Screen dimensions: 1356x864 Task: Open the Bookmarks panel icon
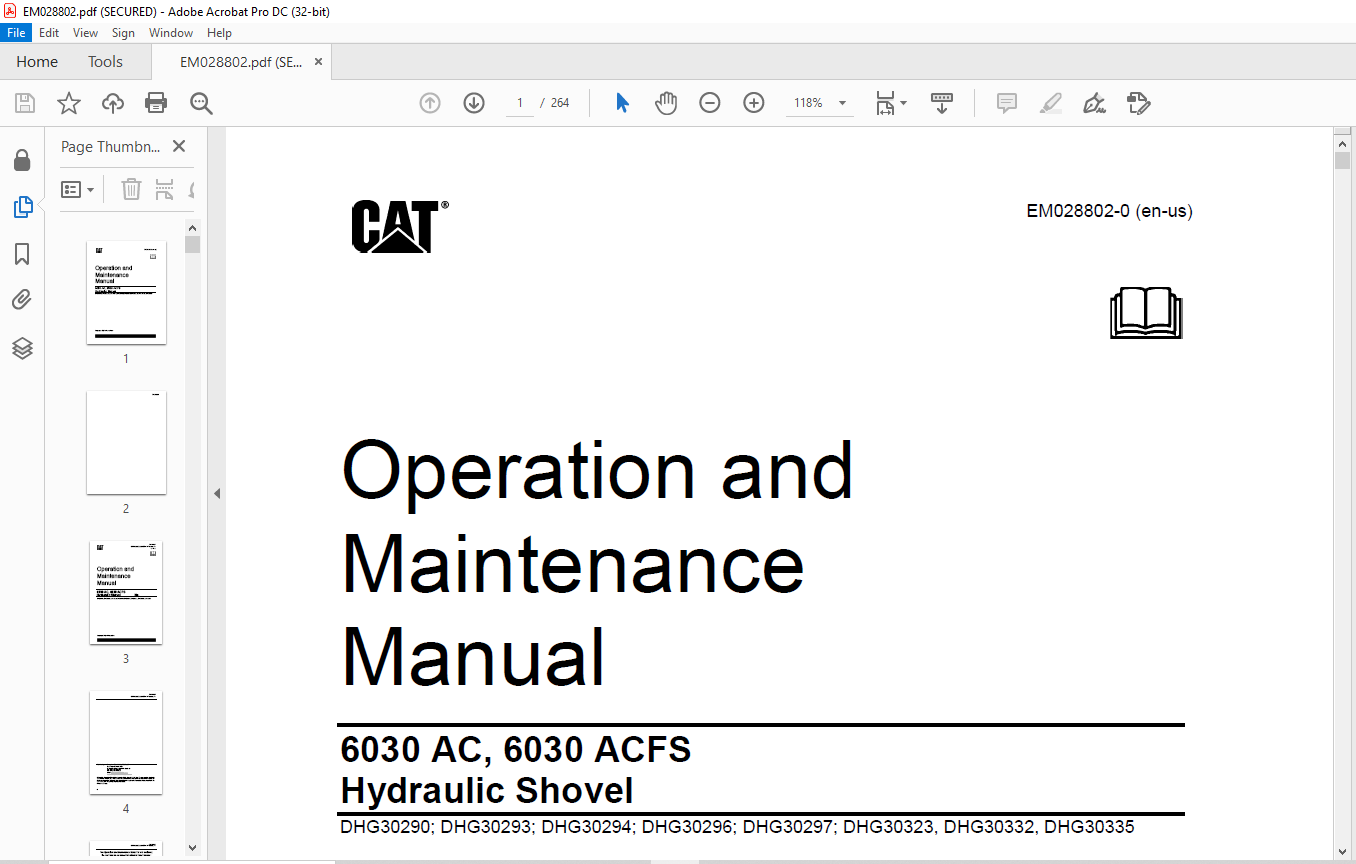(x=22, y=254)
